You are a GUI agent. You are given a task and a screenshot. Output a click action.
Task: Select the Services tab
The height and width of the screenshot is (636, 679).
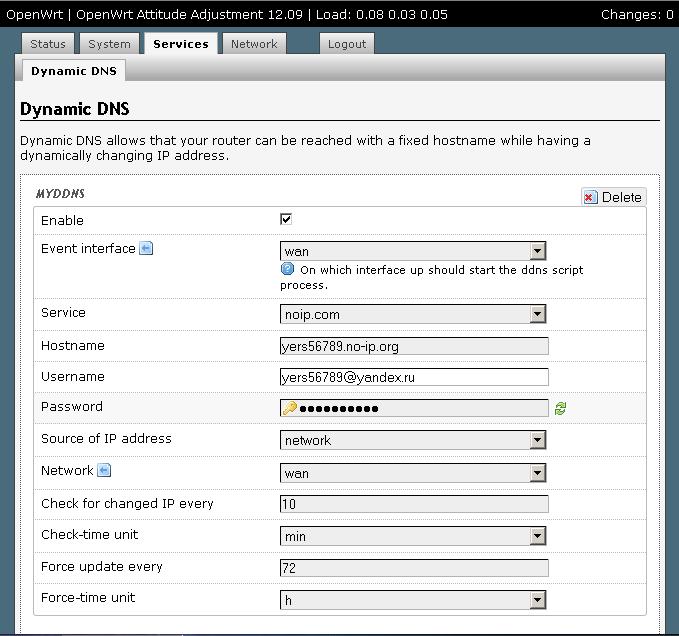pyautogui.click(x=181, y=44)
